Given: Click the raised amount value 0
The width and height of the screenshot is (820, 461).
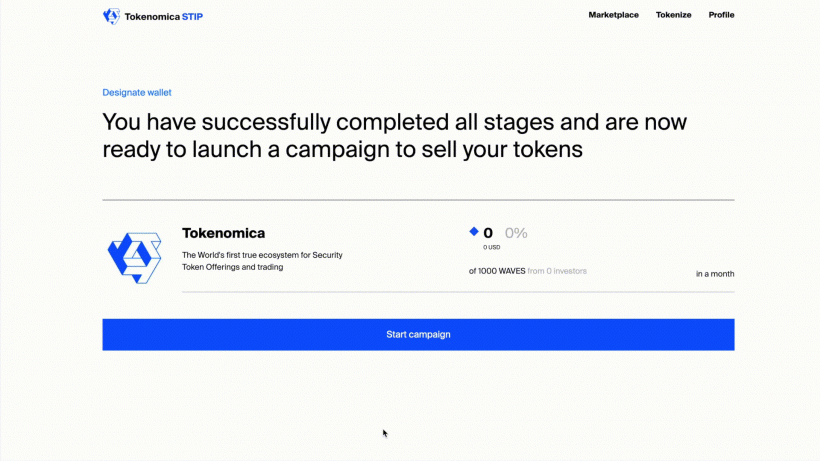Looking at the screenshot, I should click(488, 233).
